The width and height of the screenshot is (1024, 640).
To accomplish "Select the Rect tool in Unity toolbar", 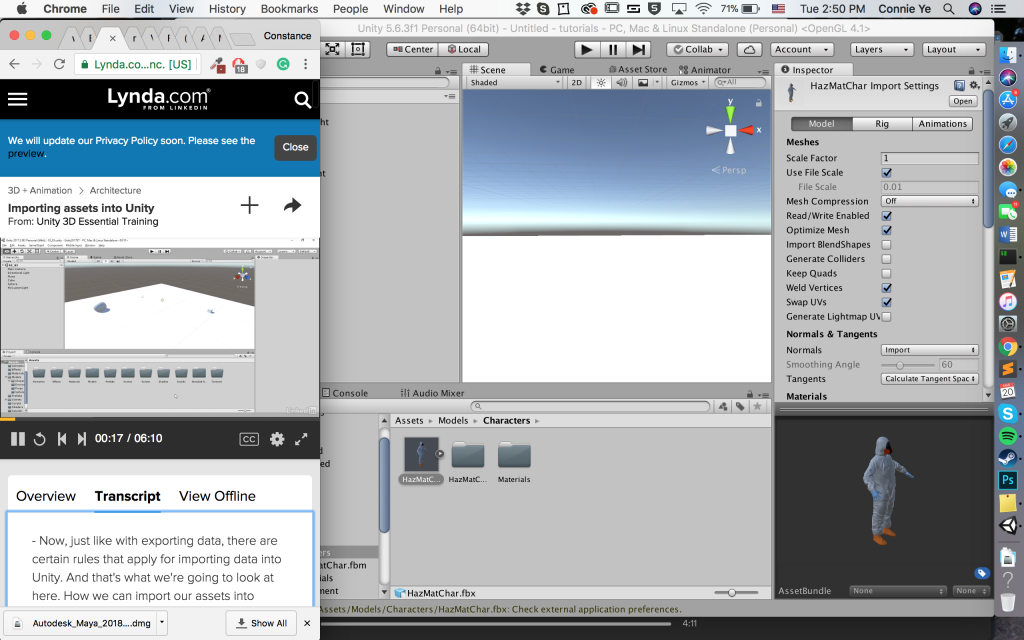I will point(358,50).
